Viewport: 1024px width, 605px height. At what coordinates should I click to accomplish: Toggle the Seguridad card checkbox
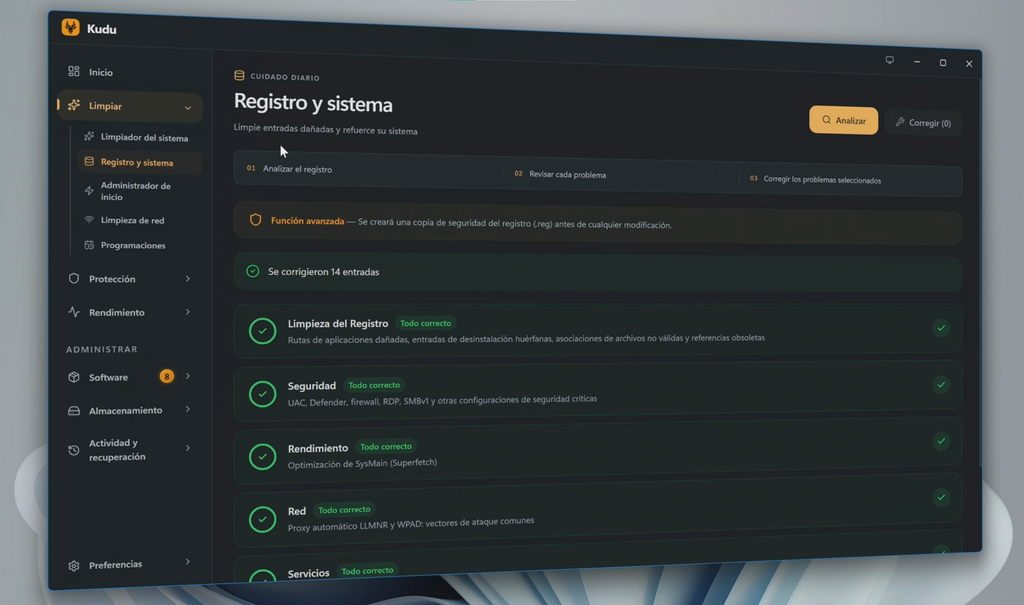pyautogui.click(x=941, y=384)
